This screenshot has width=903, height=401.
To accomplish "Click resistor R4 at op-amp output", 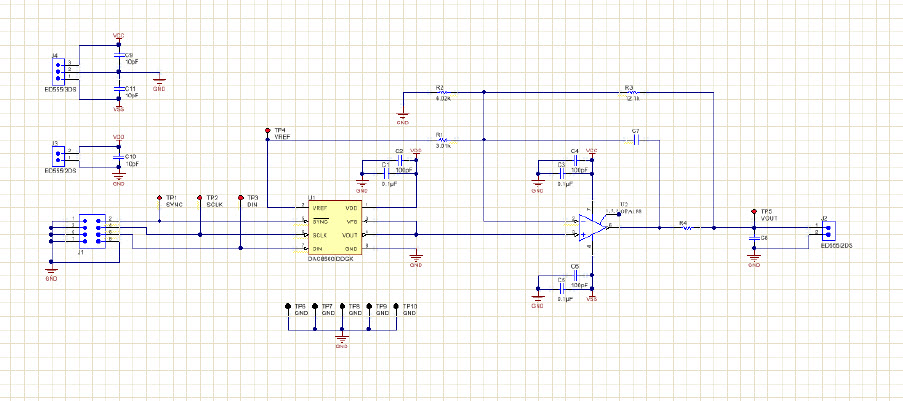I will coord(687,228).
